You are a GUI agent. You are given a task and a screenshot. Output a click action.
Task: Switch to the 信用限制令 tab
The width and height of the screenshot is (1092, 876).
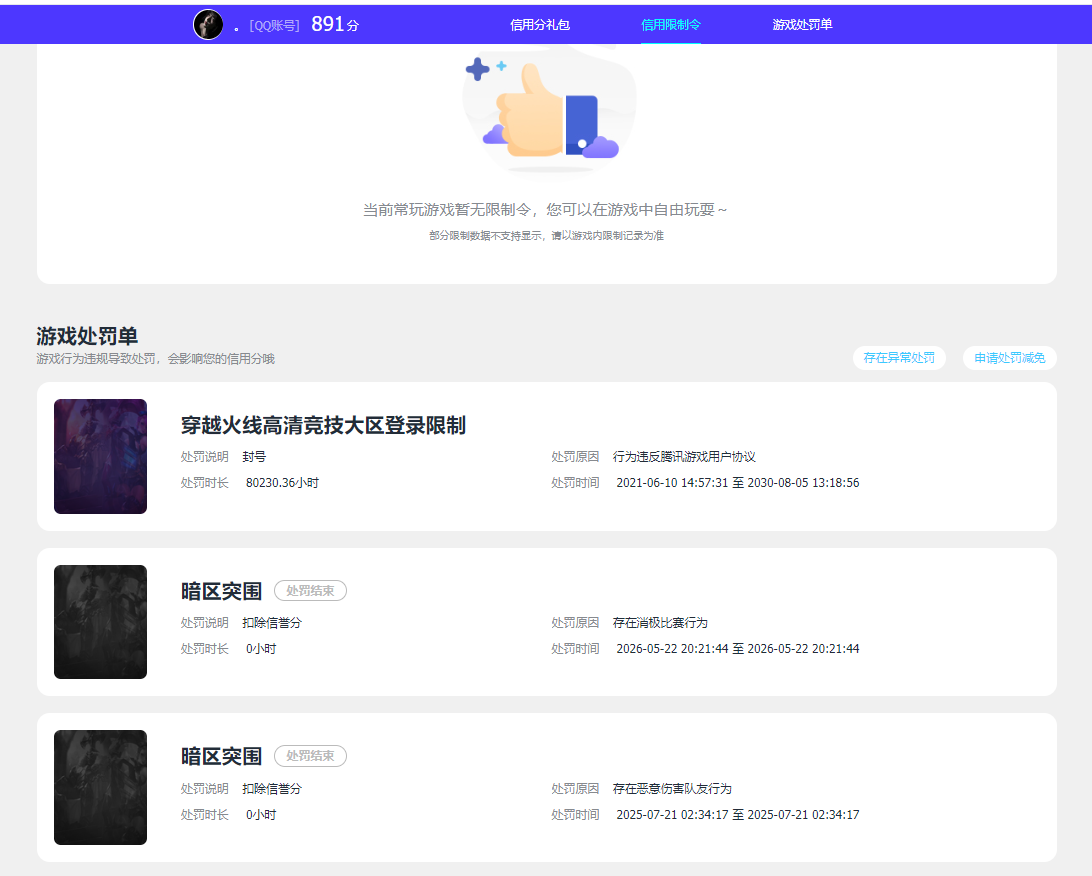[x=671, y=25]
